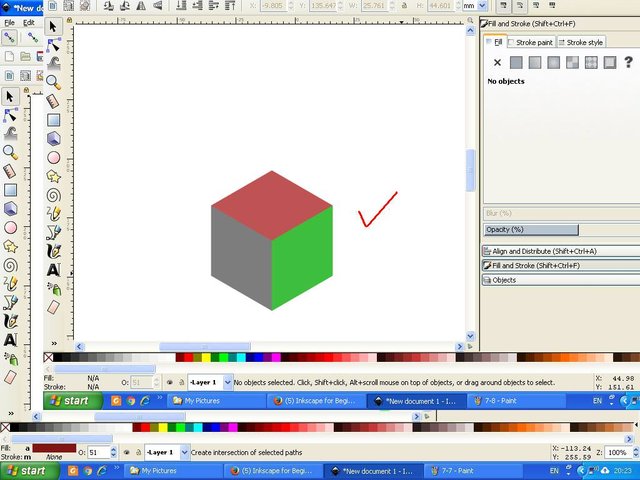Image resolution: width=640 pixels, height=480 pixels.
Task: Open the mm units dropdown
Action: tap(472, 5)
